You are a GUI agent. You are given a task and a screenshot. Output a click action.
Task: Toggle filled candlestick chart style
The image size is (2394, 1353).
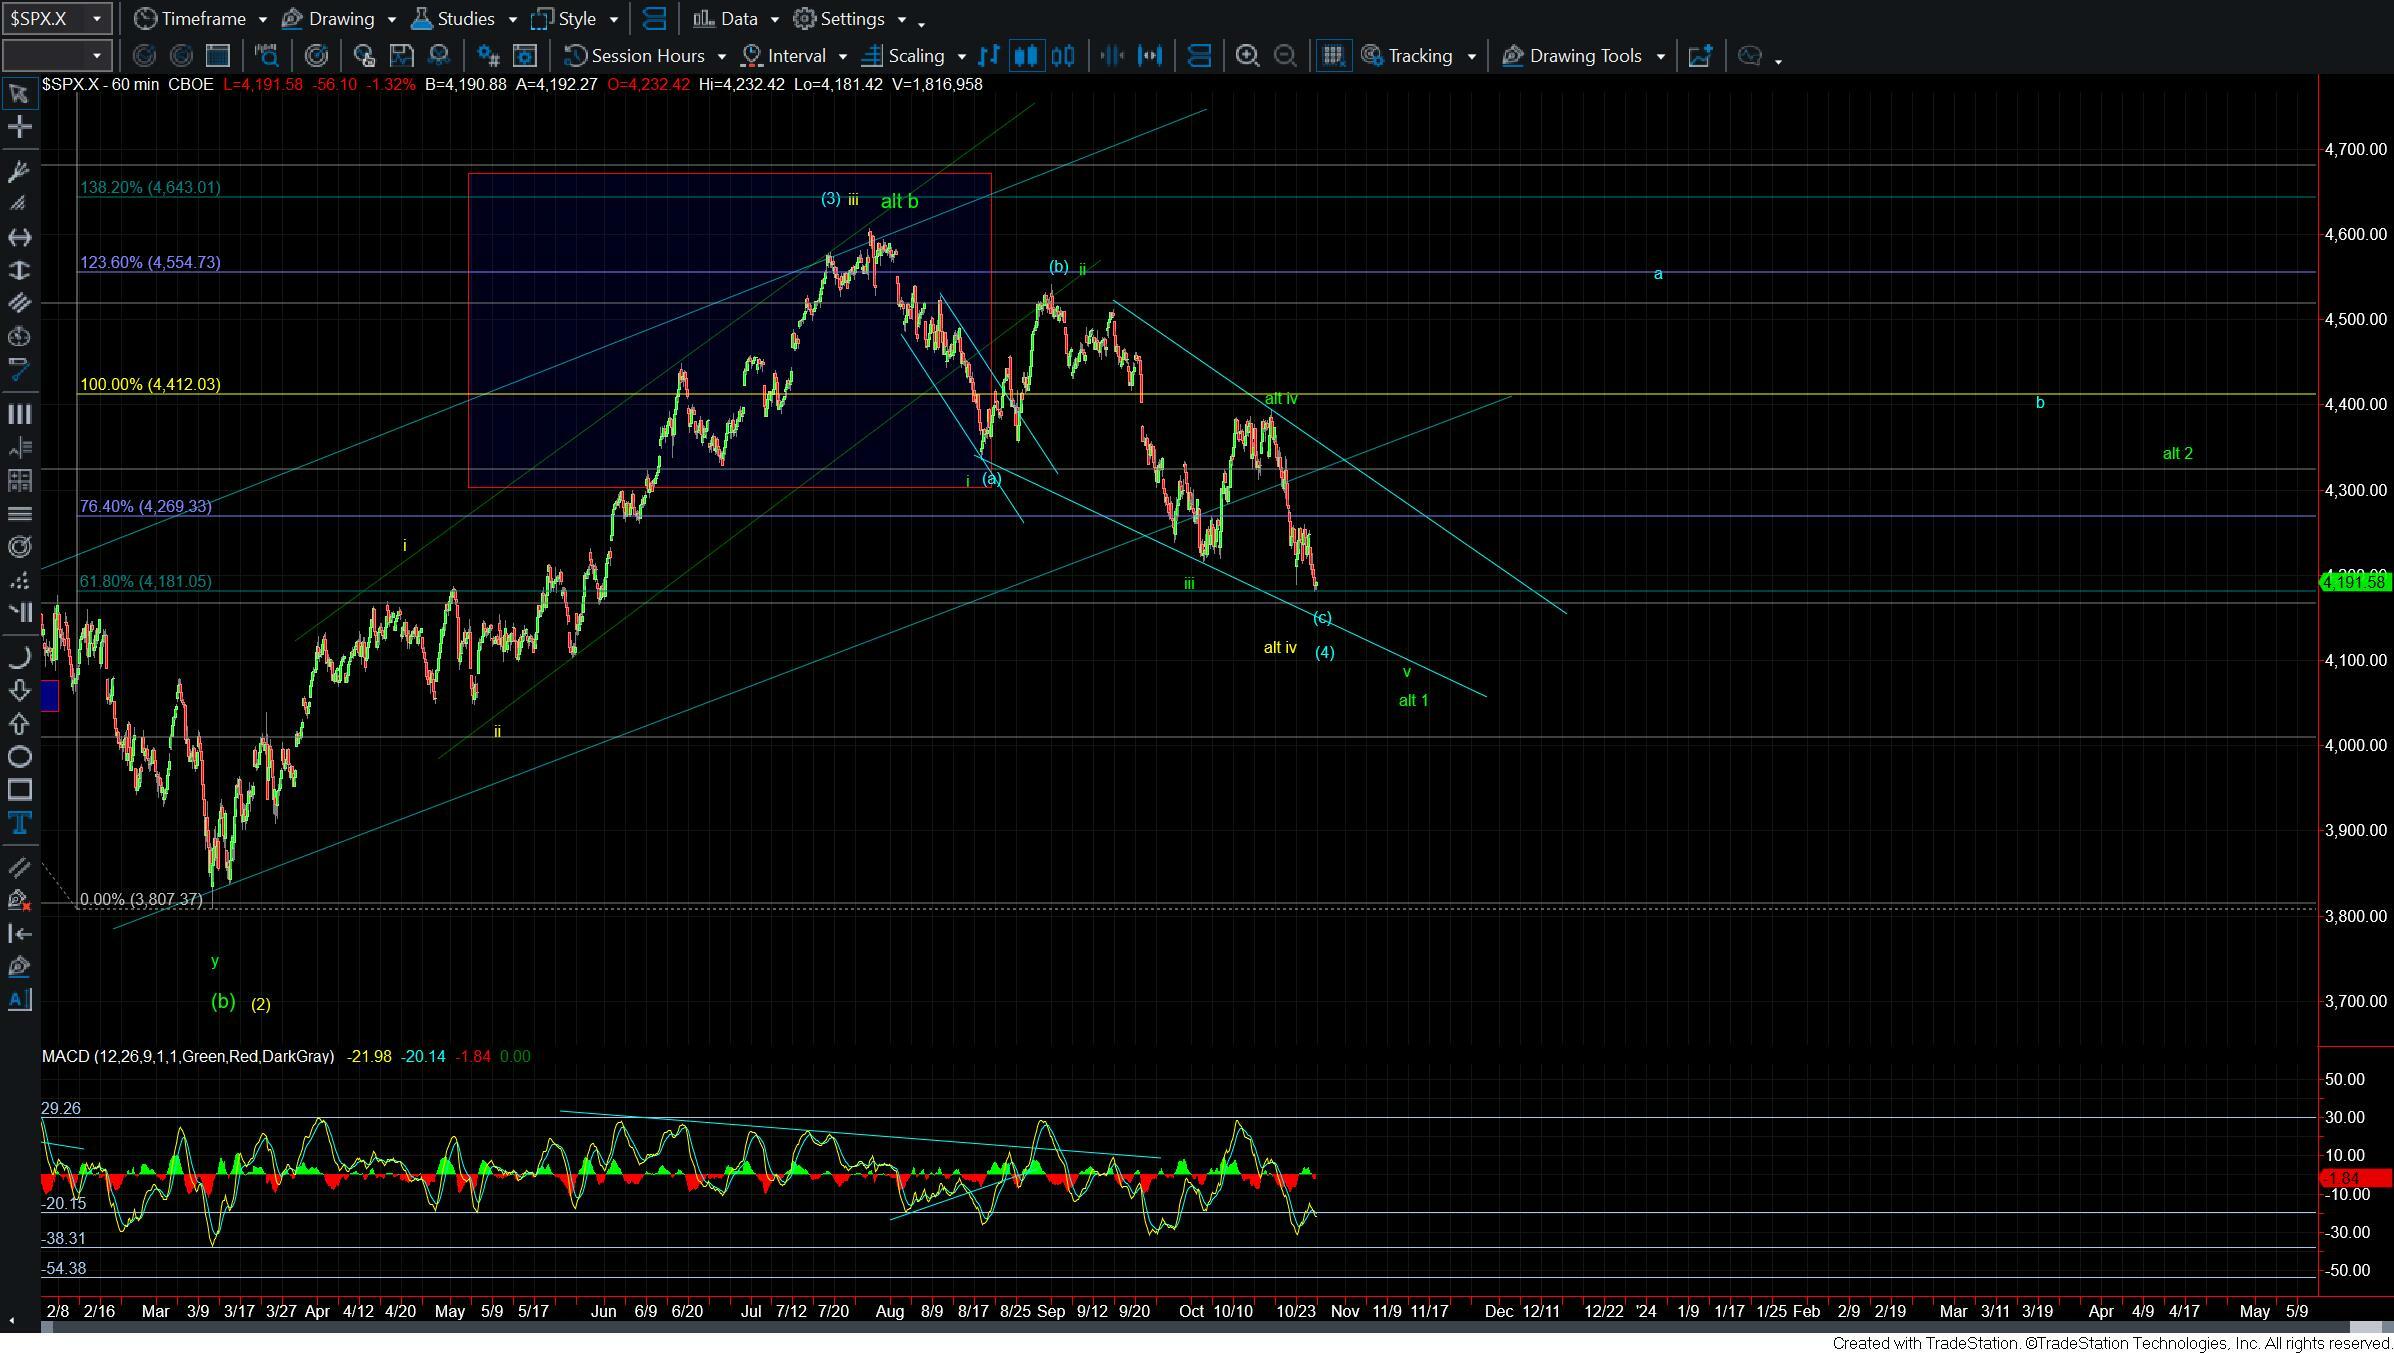[x=1025, y=56]
